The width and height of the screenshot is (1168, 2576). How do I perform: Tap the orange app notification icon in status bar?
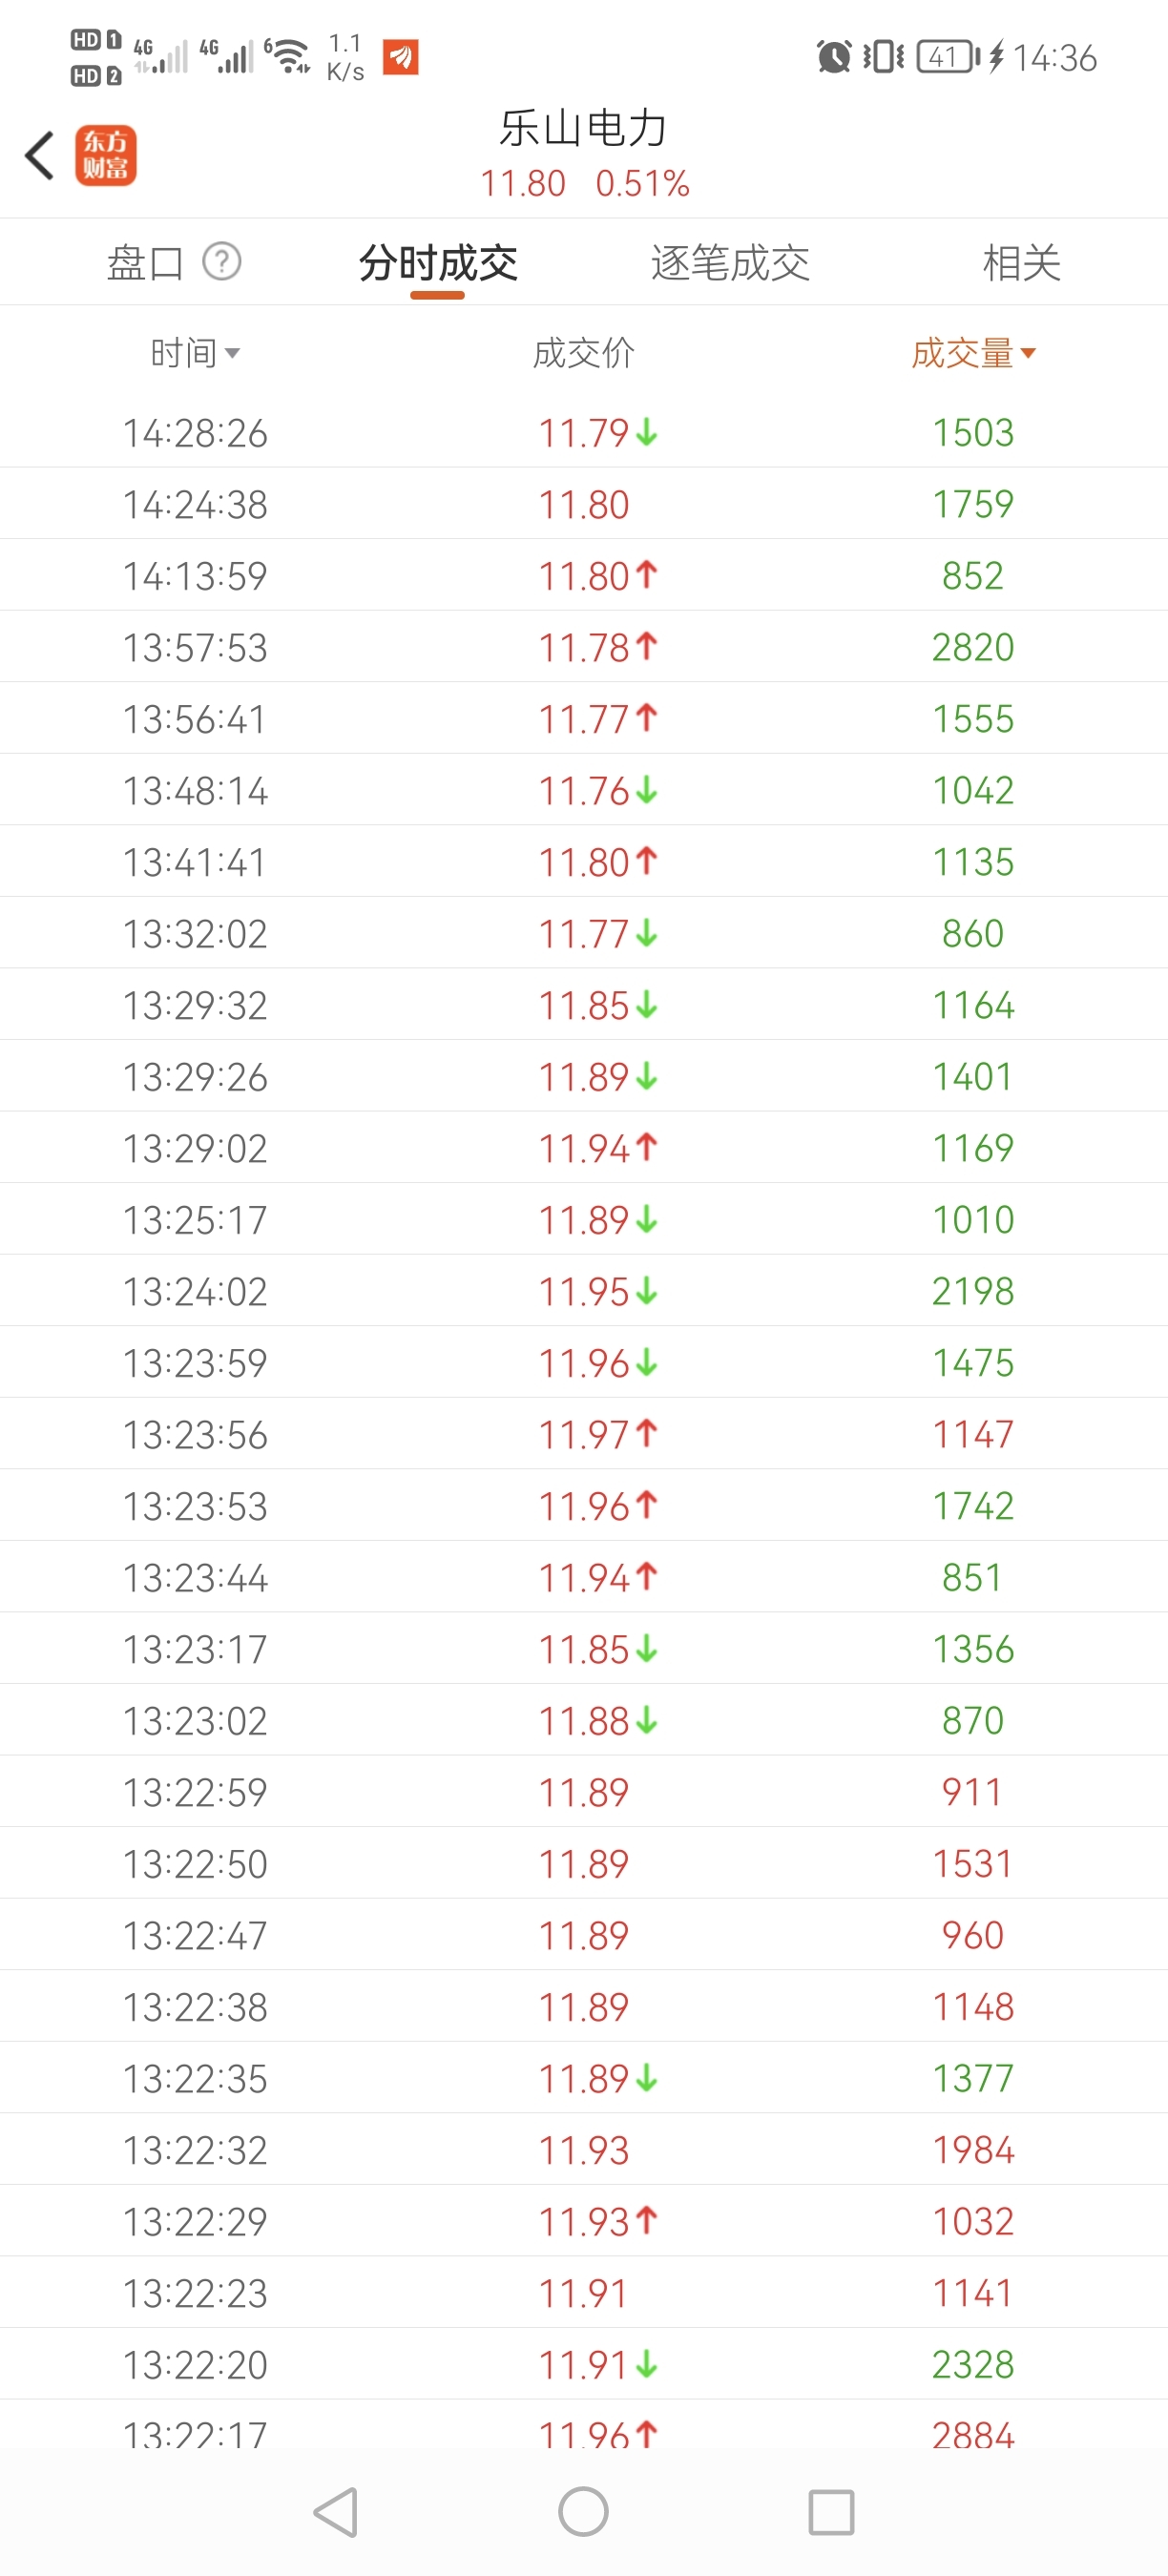click(x=401, y=57)
